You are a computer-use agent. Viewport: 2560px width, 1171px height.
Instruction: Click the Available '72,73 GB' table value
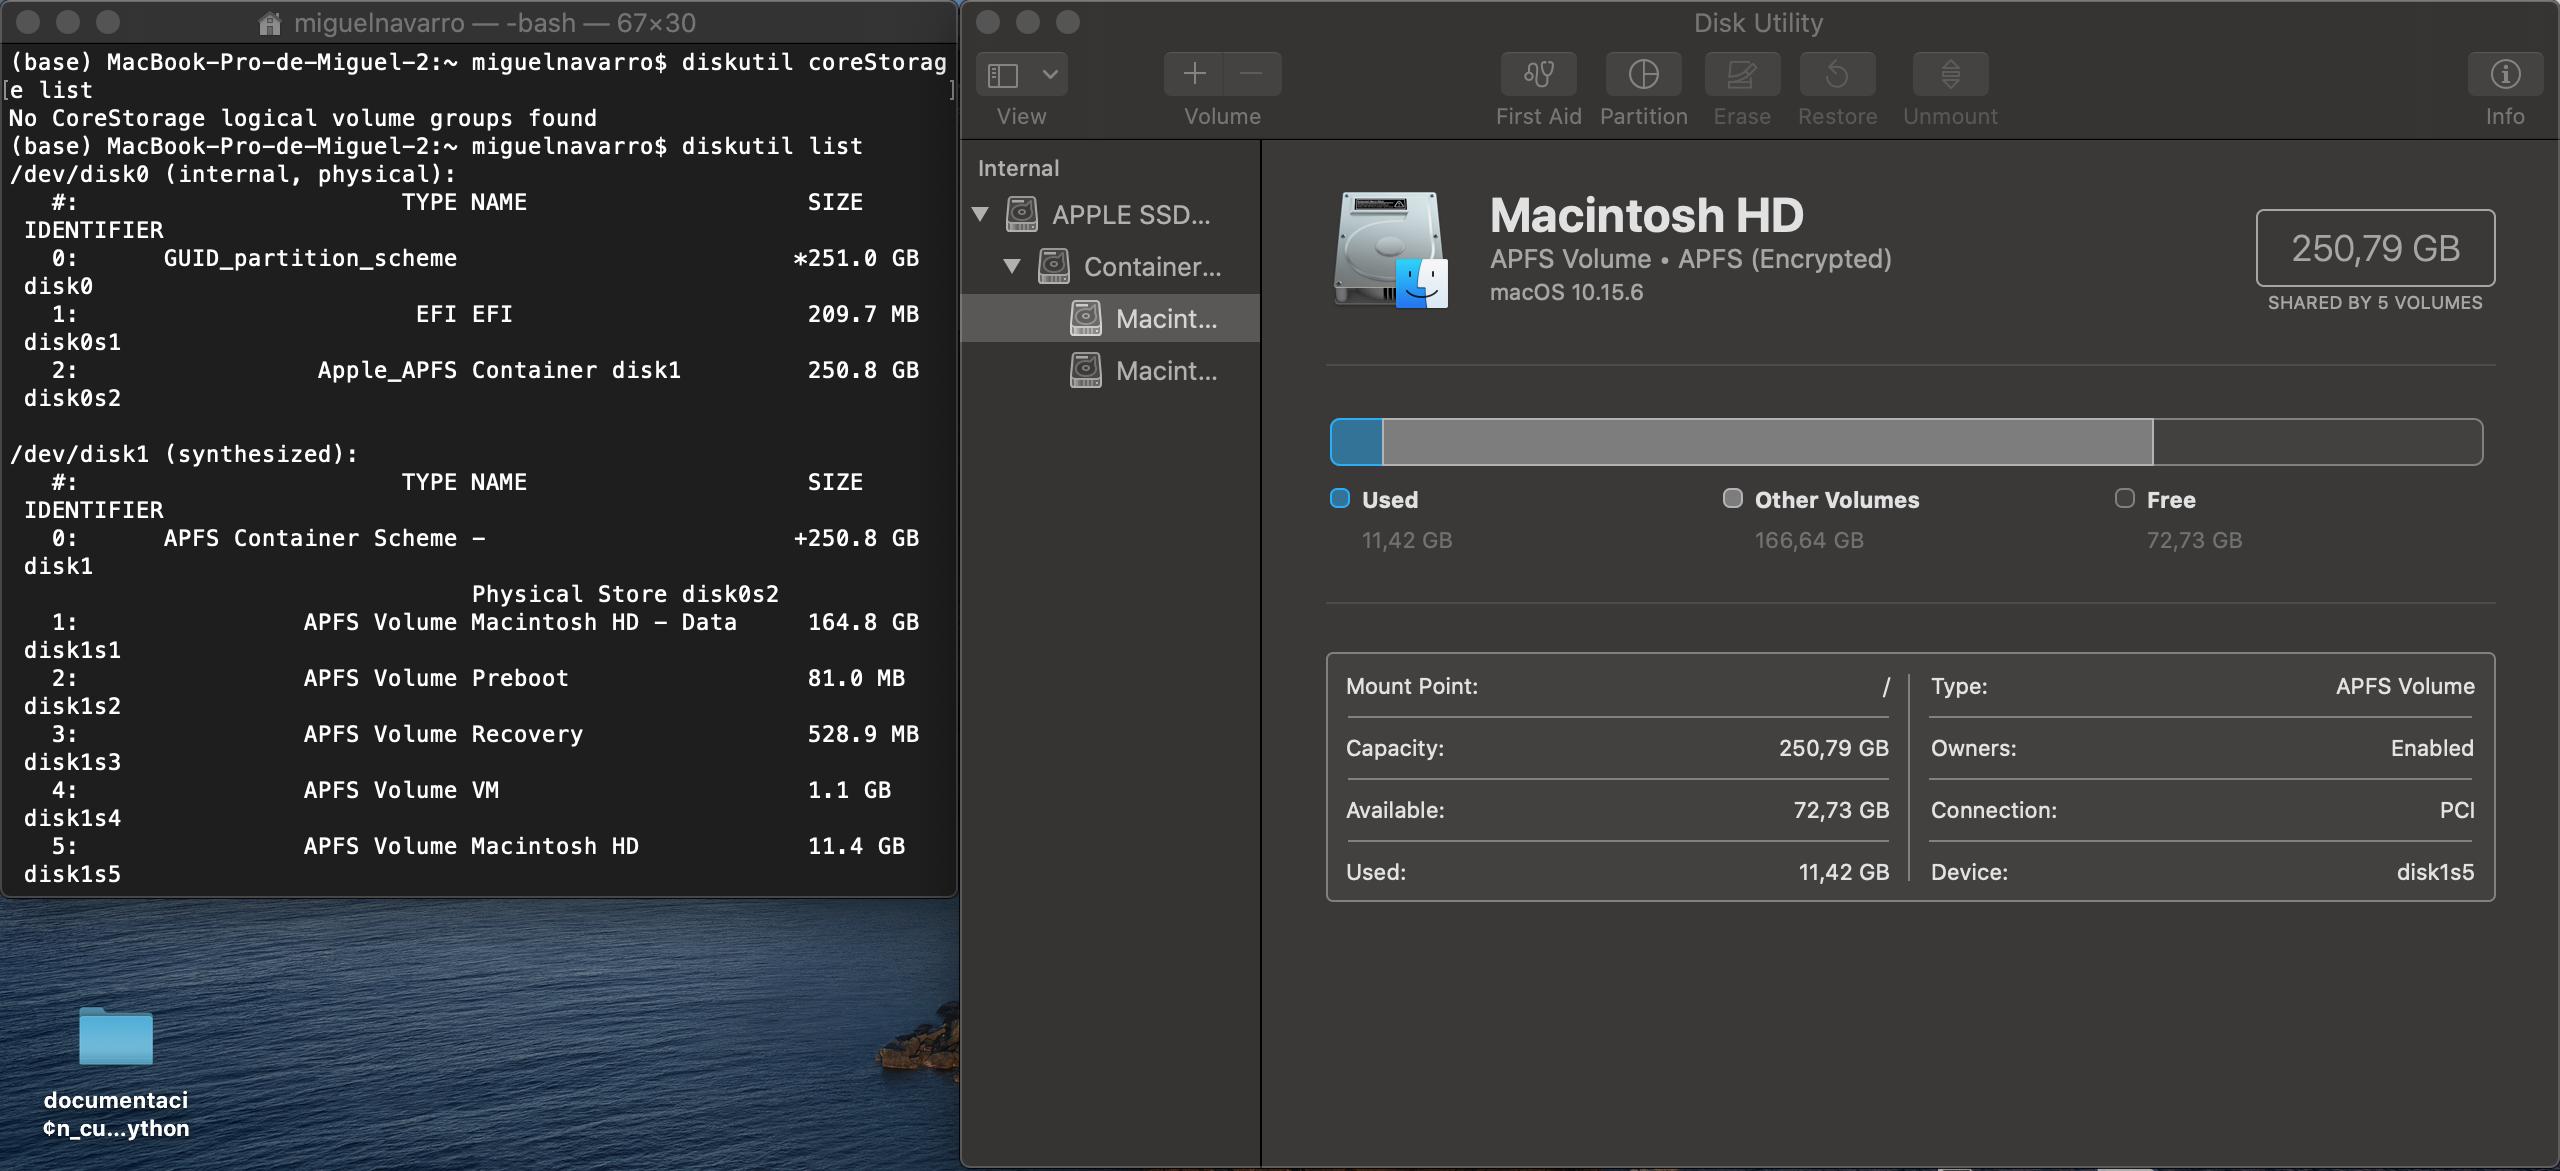1841,810
